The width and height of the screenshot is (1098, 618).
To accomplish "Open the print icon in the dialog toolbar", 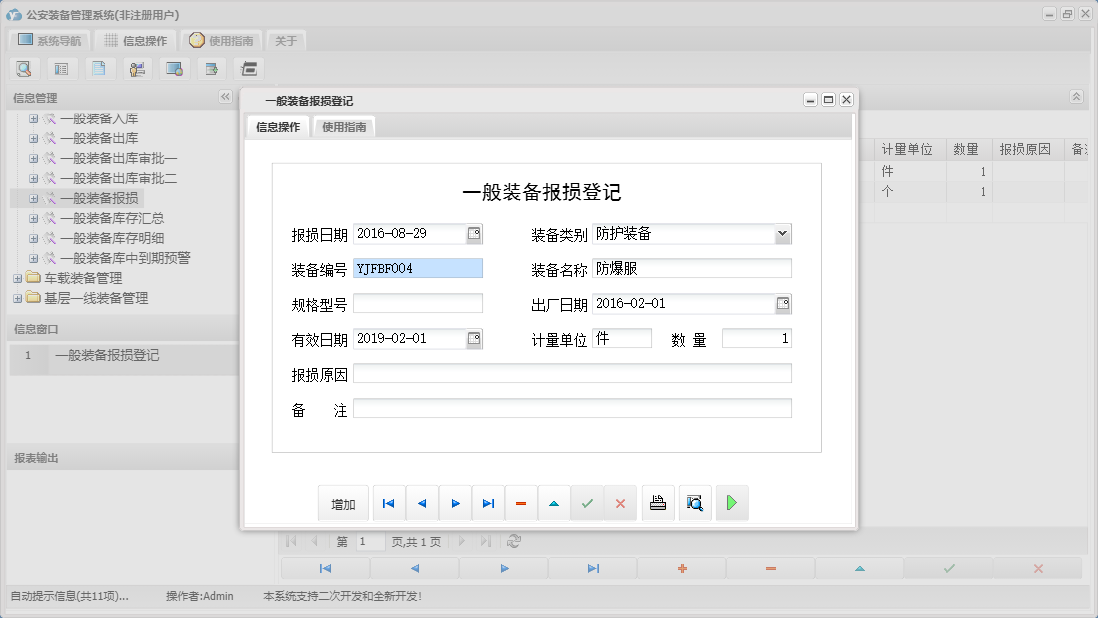I will pos(658,503).
